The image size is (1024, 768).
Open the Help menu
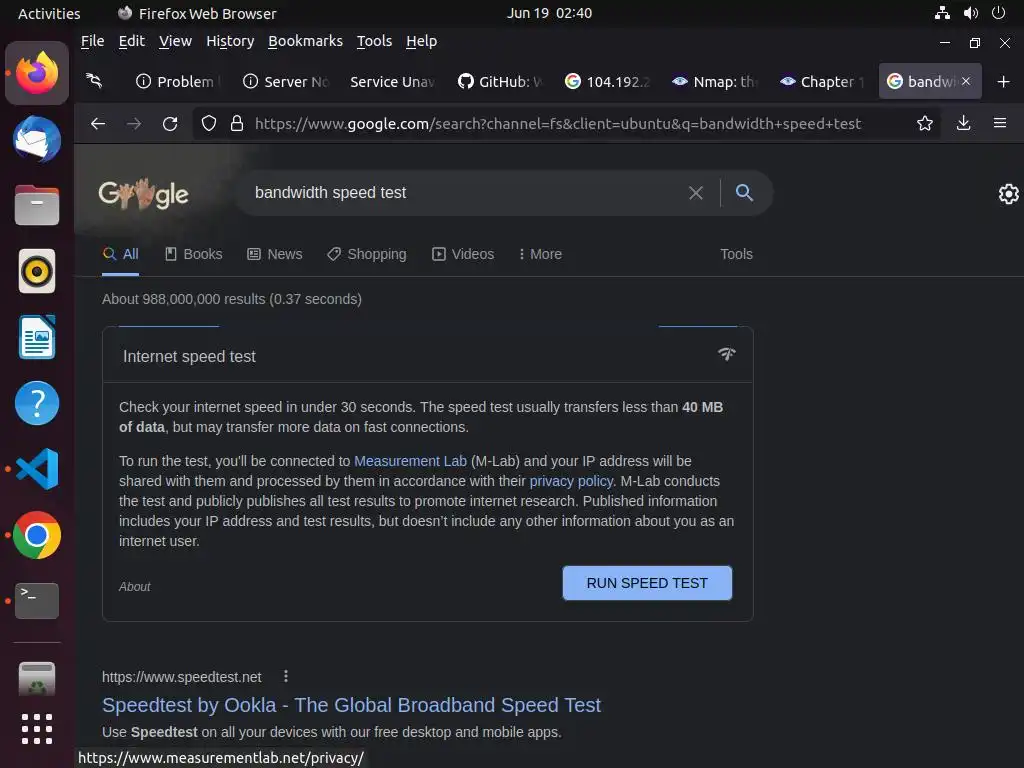pyautogui.click(x=421, y=41)
